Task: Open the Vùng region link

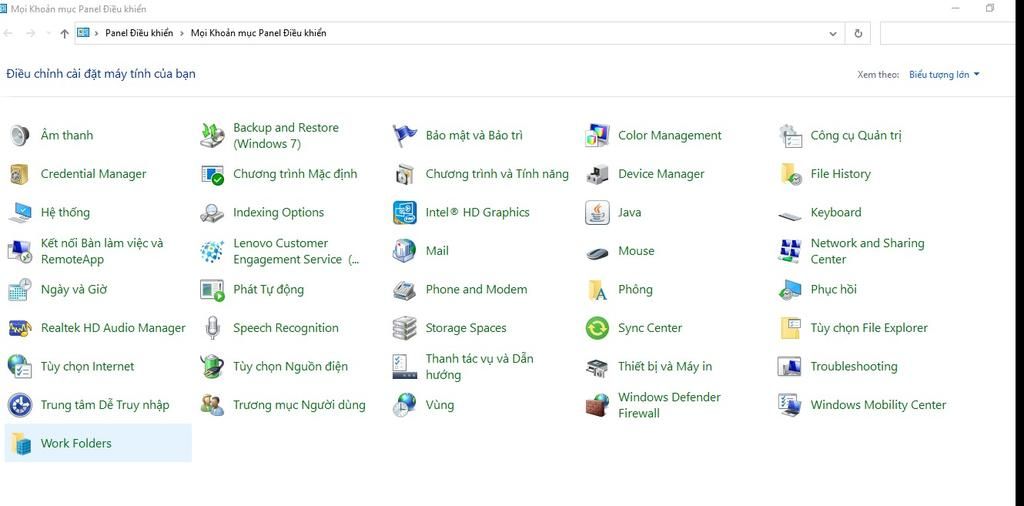Action: pos(440,405)
